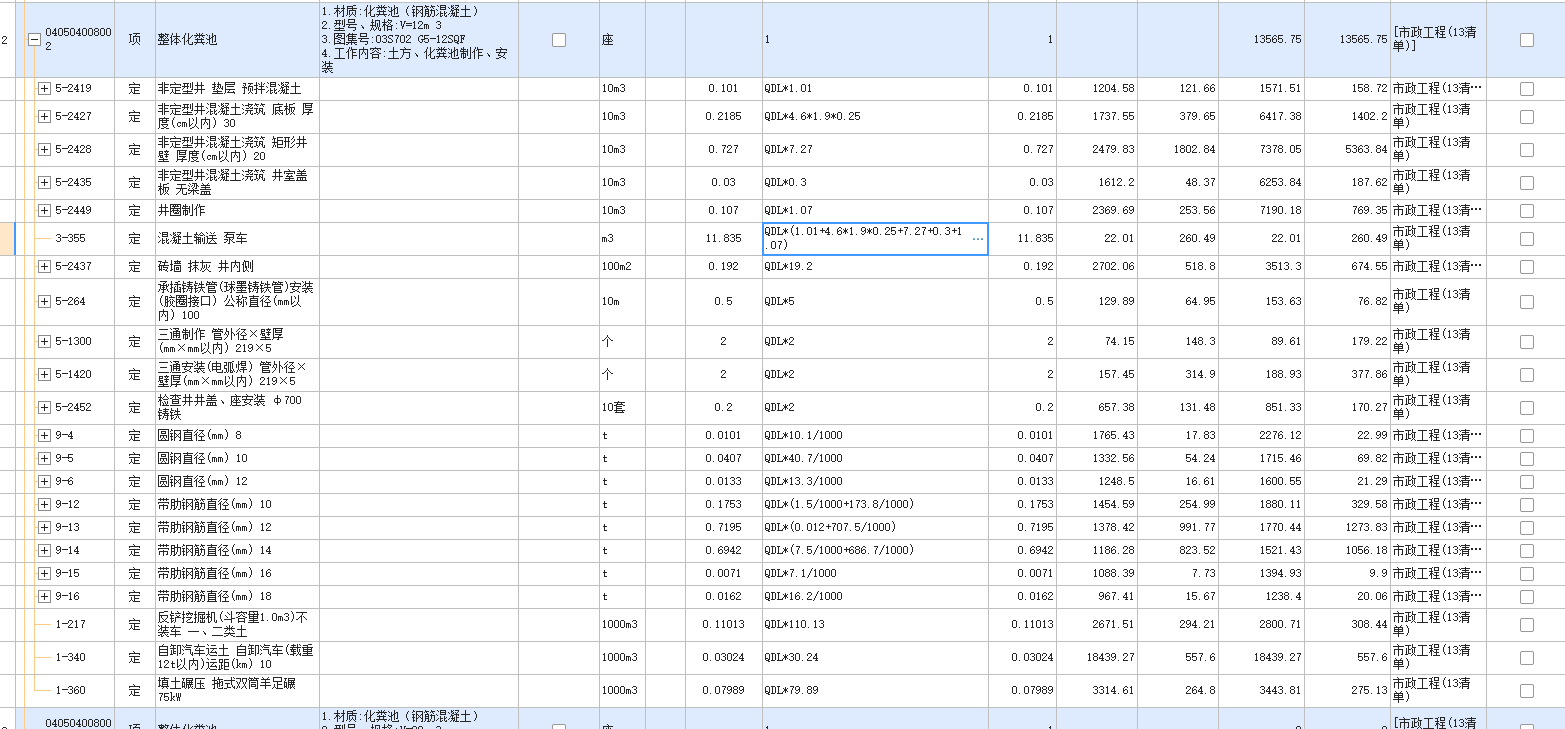This screenshot has height=729, width=1565.
Task: Select row code 1-360
Action: click(70, 691)
